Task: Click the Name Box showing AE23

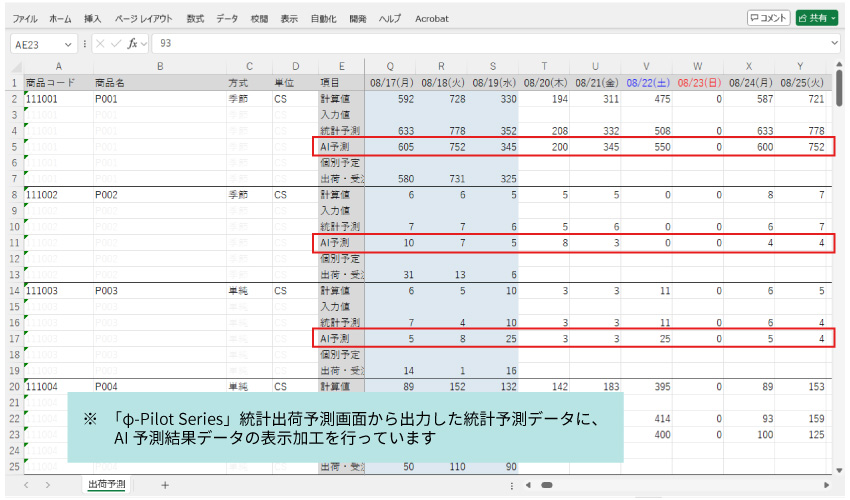Action: 36,44
